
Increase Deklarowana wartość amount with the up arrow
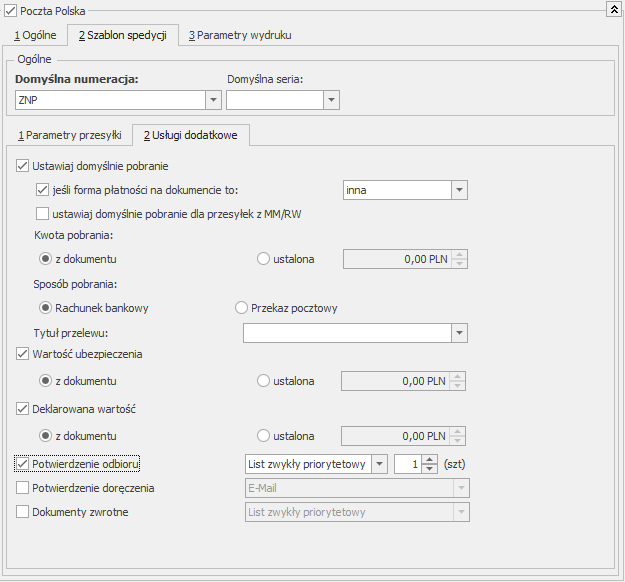[458, 432]
